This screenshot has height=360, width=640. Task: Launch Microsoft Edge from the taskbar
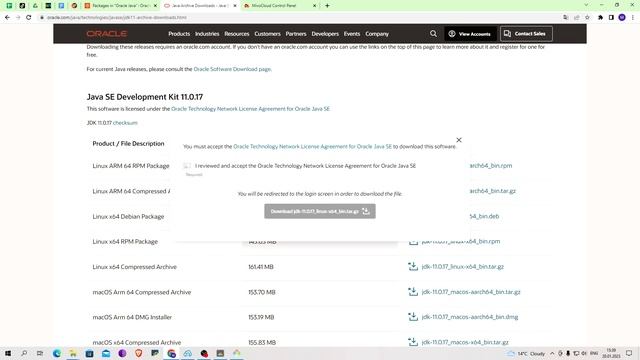[x=57, y=353]
